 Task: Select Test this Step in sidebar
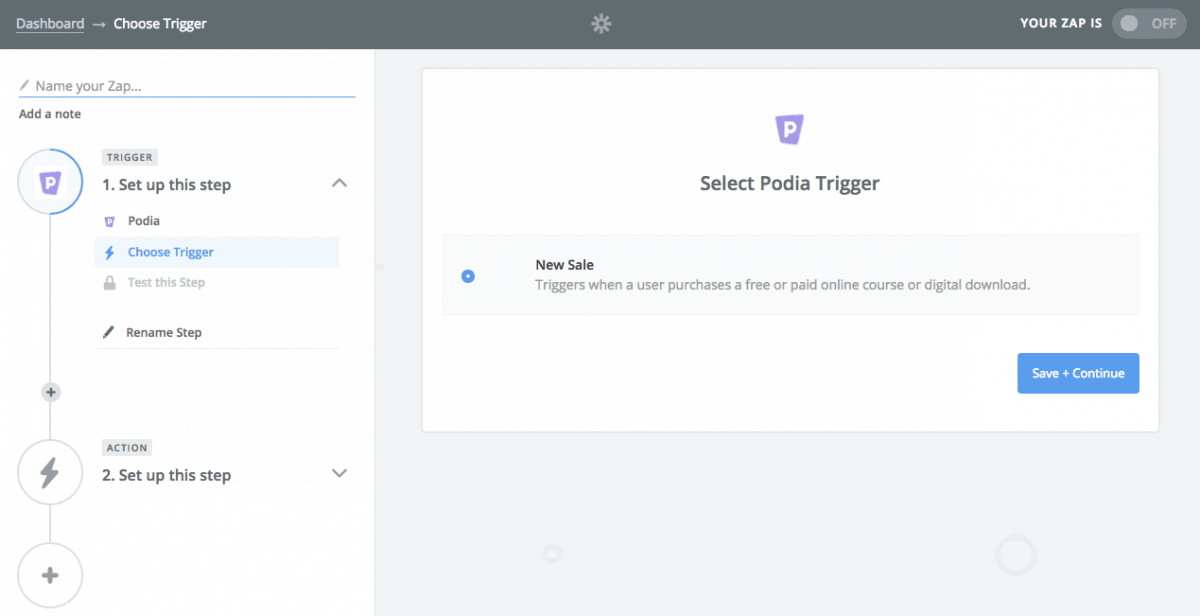(166, 283)
